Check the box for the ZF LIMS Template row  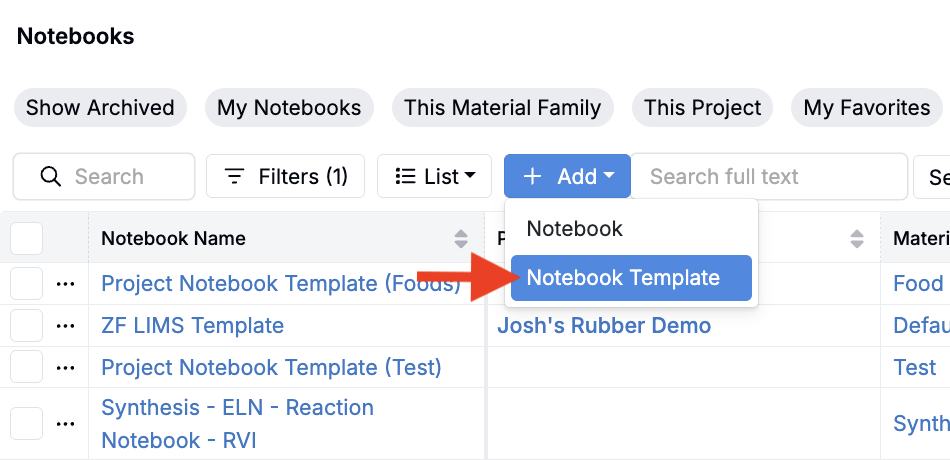click(27, 326)
